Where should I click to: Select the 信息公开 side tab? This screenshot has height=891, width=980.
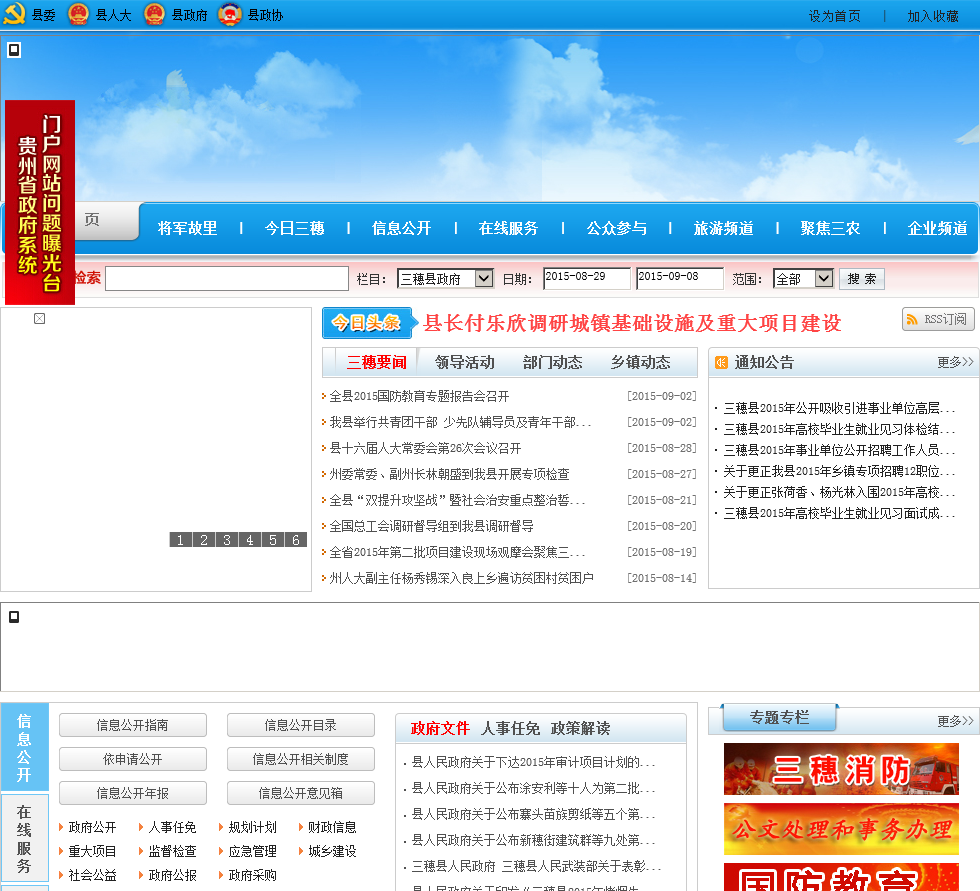tap(24, 748)
